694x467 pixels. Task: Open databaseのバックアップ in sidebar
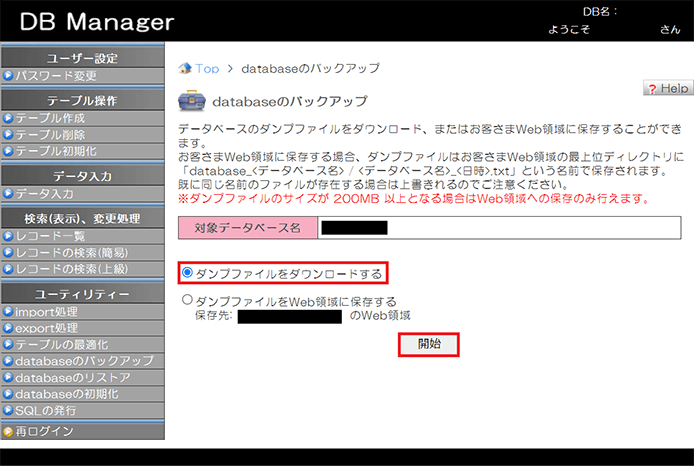pyautogui.click(x=84, y=360)
